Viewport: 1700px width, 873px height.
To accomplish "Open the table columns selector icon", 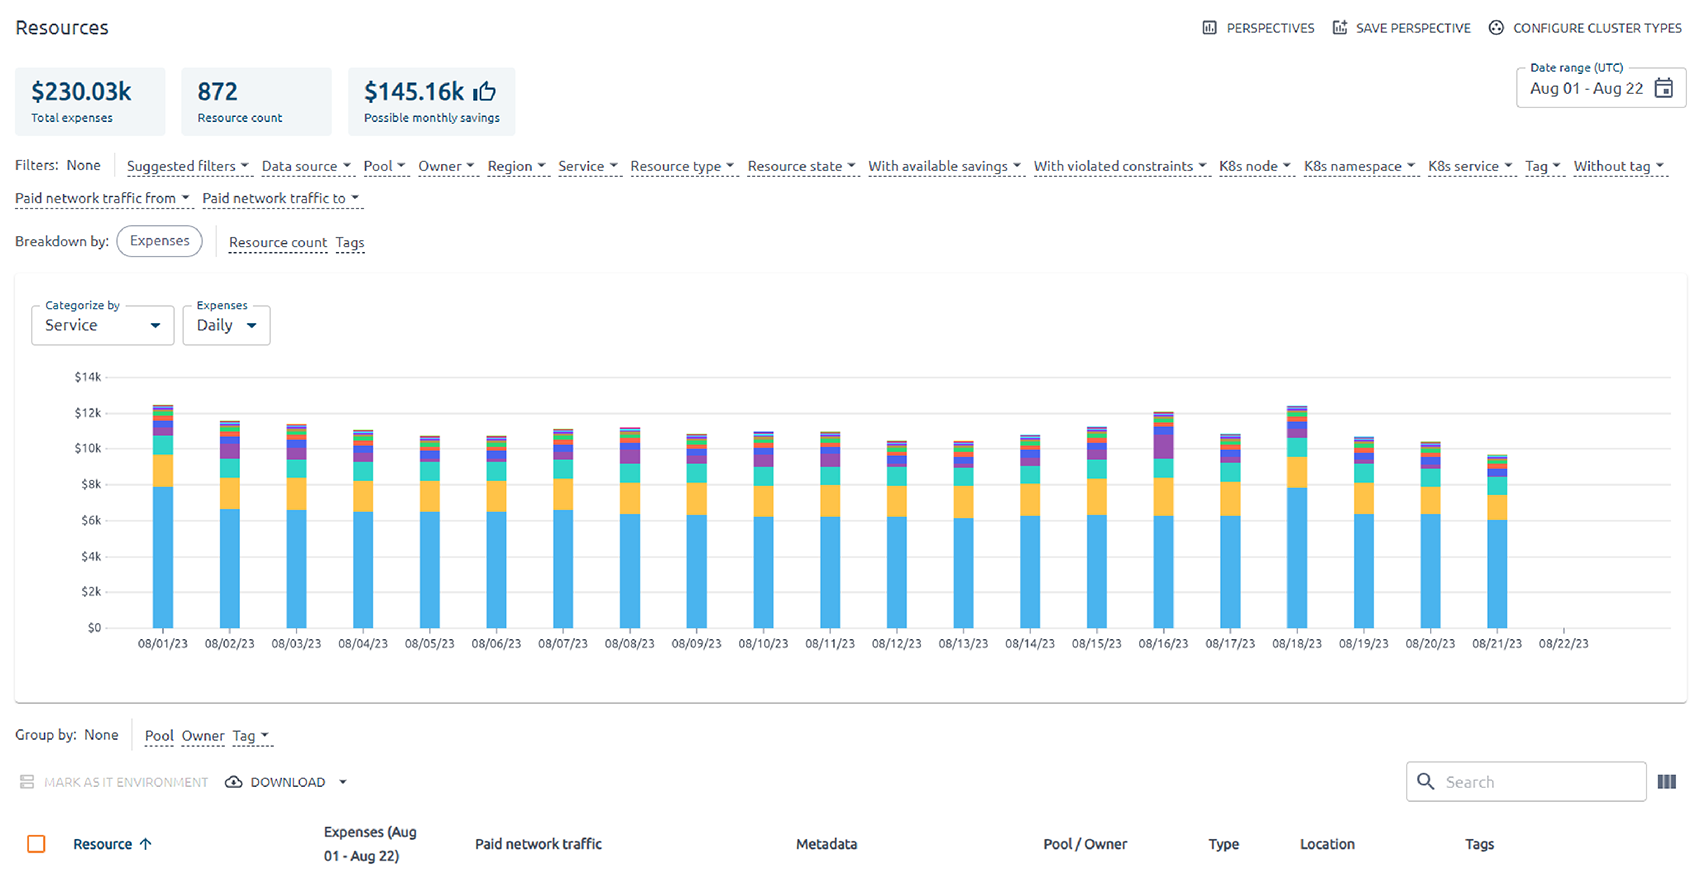I will pos(1667,782).
